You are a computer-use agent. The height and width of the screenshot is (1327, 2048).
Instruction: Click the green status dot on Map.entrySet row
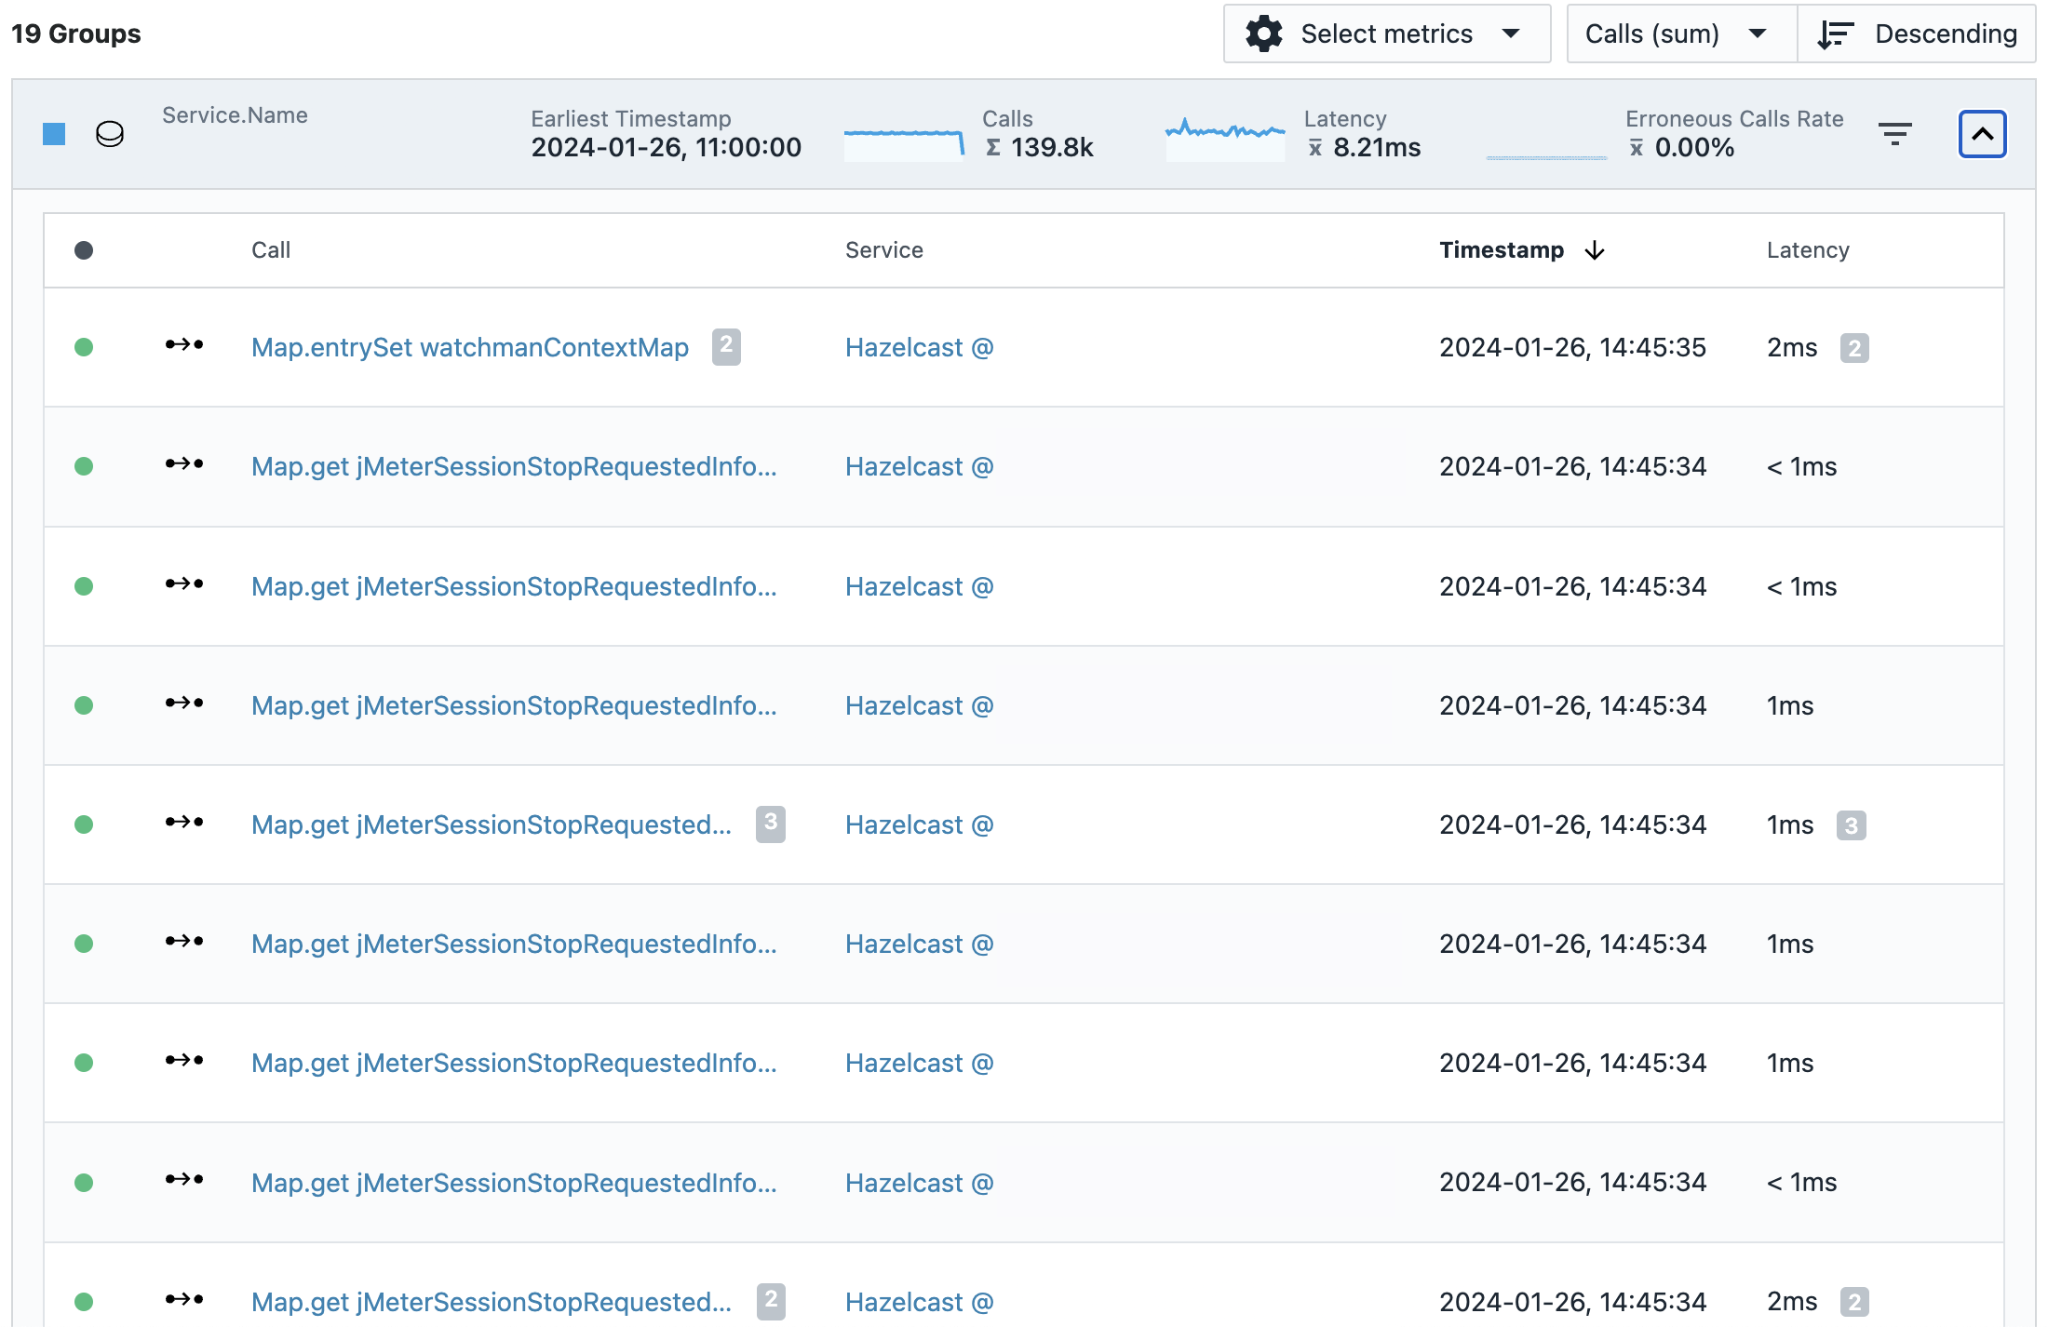coord(84,347)
